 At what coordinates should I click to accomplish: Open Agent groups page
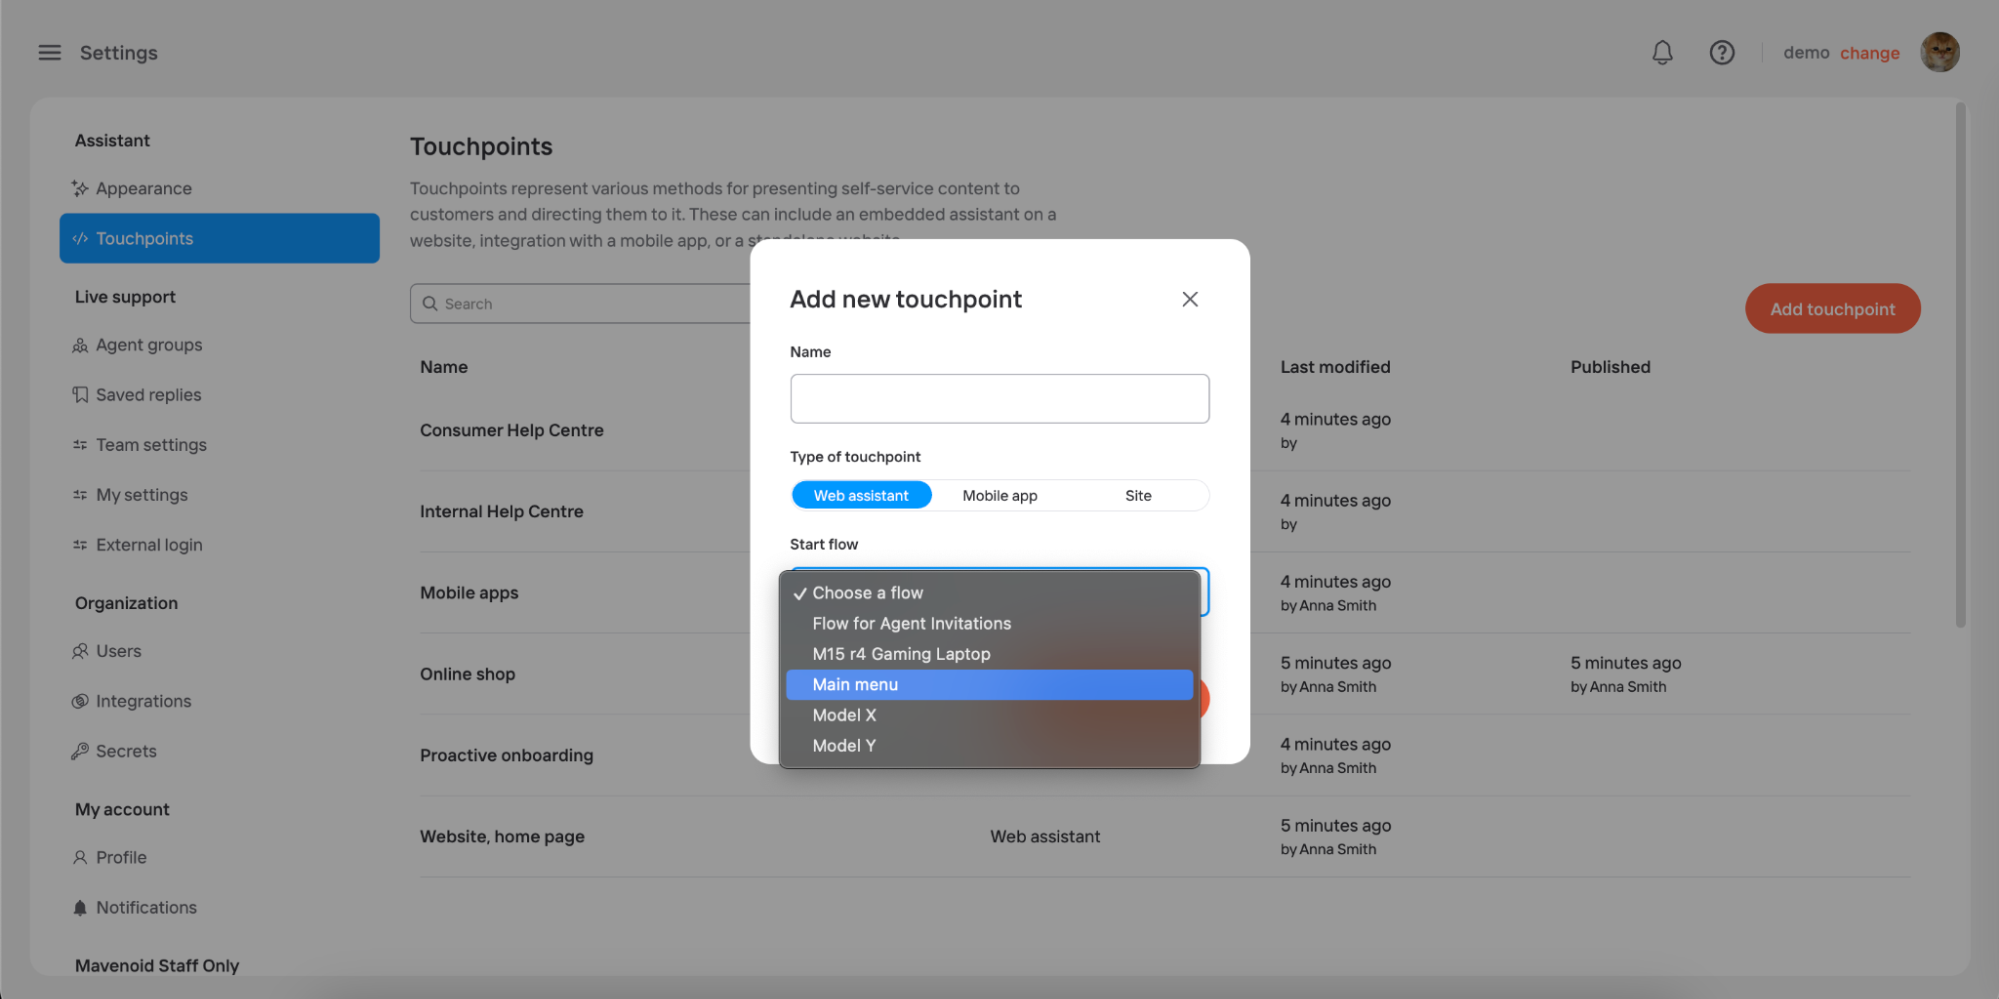tap(219, 345)
